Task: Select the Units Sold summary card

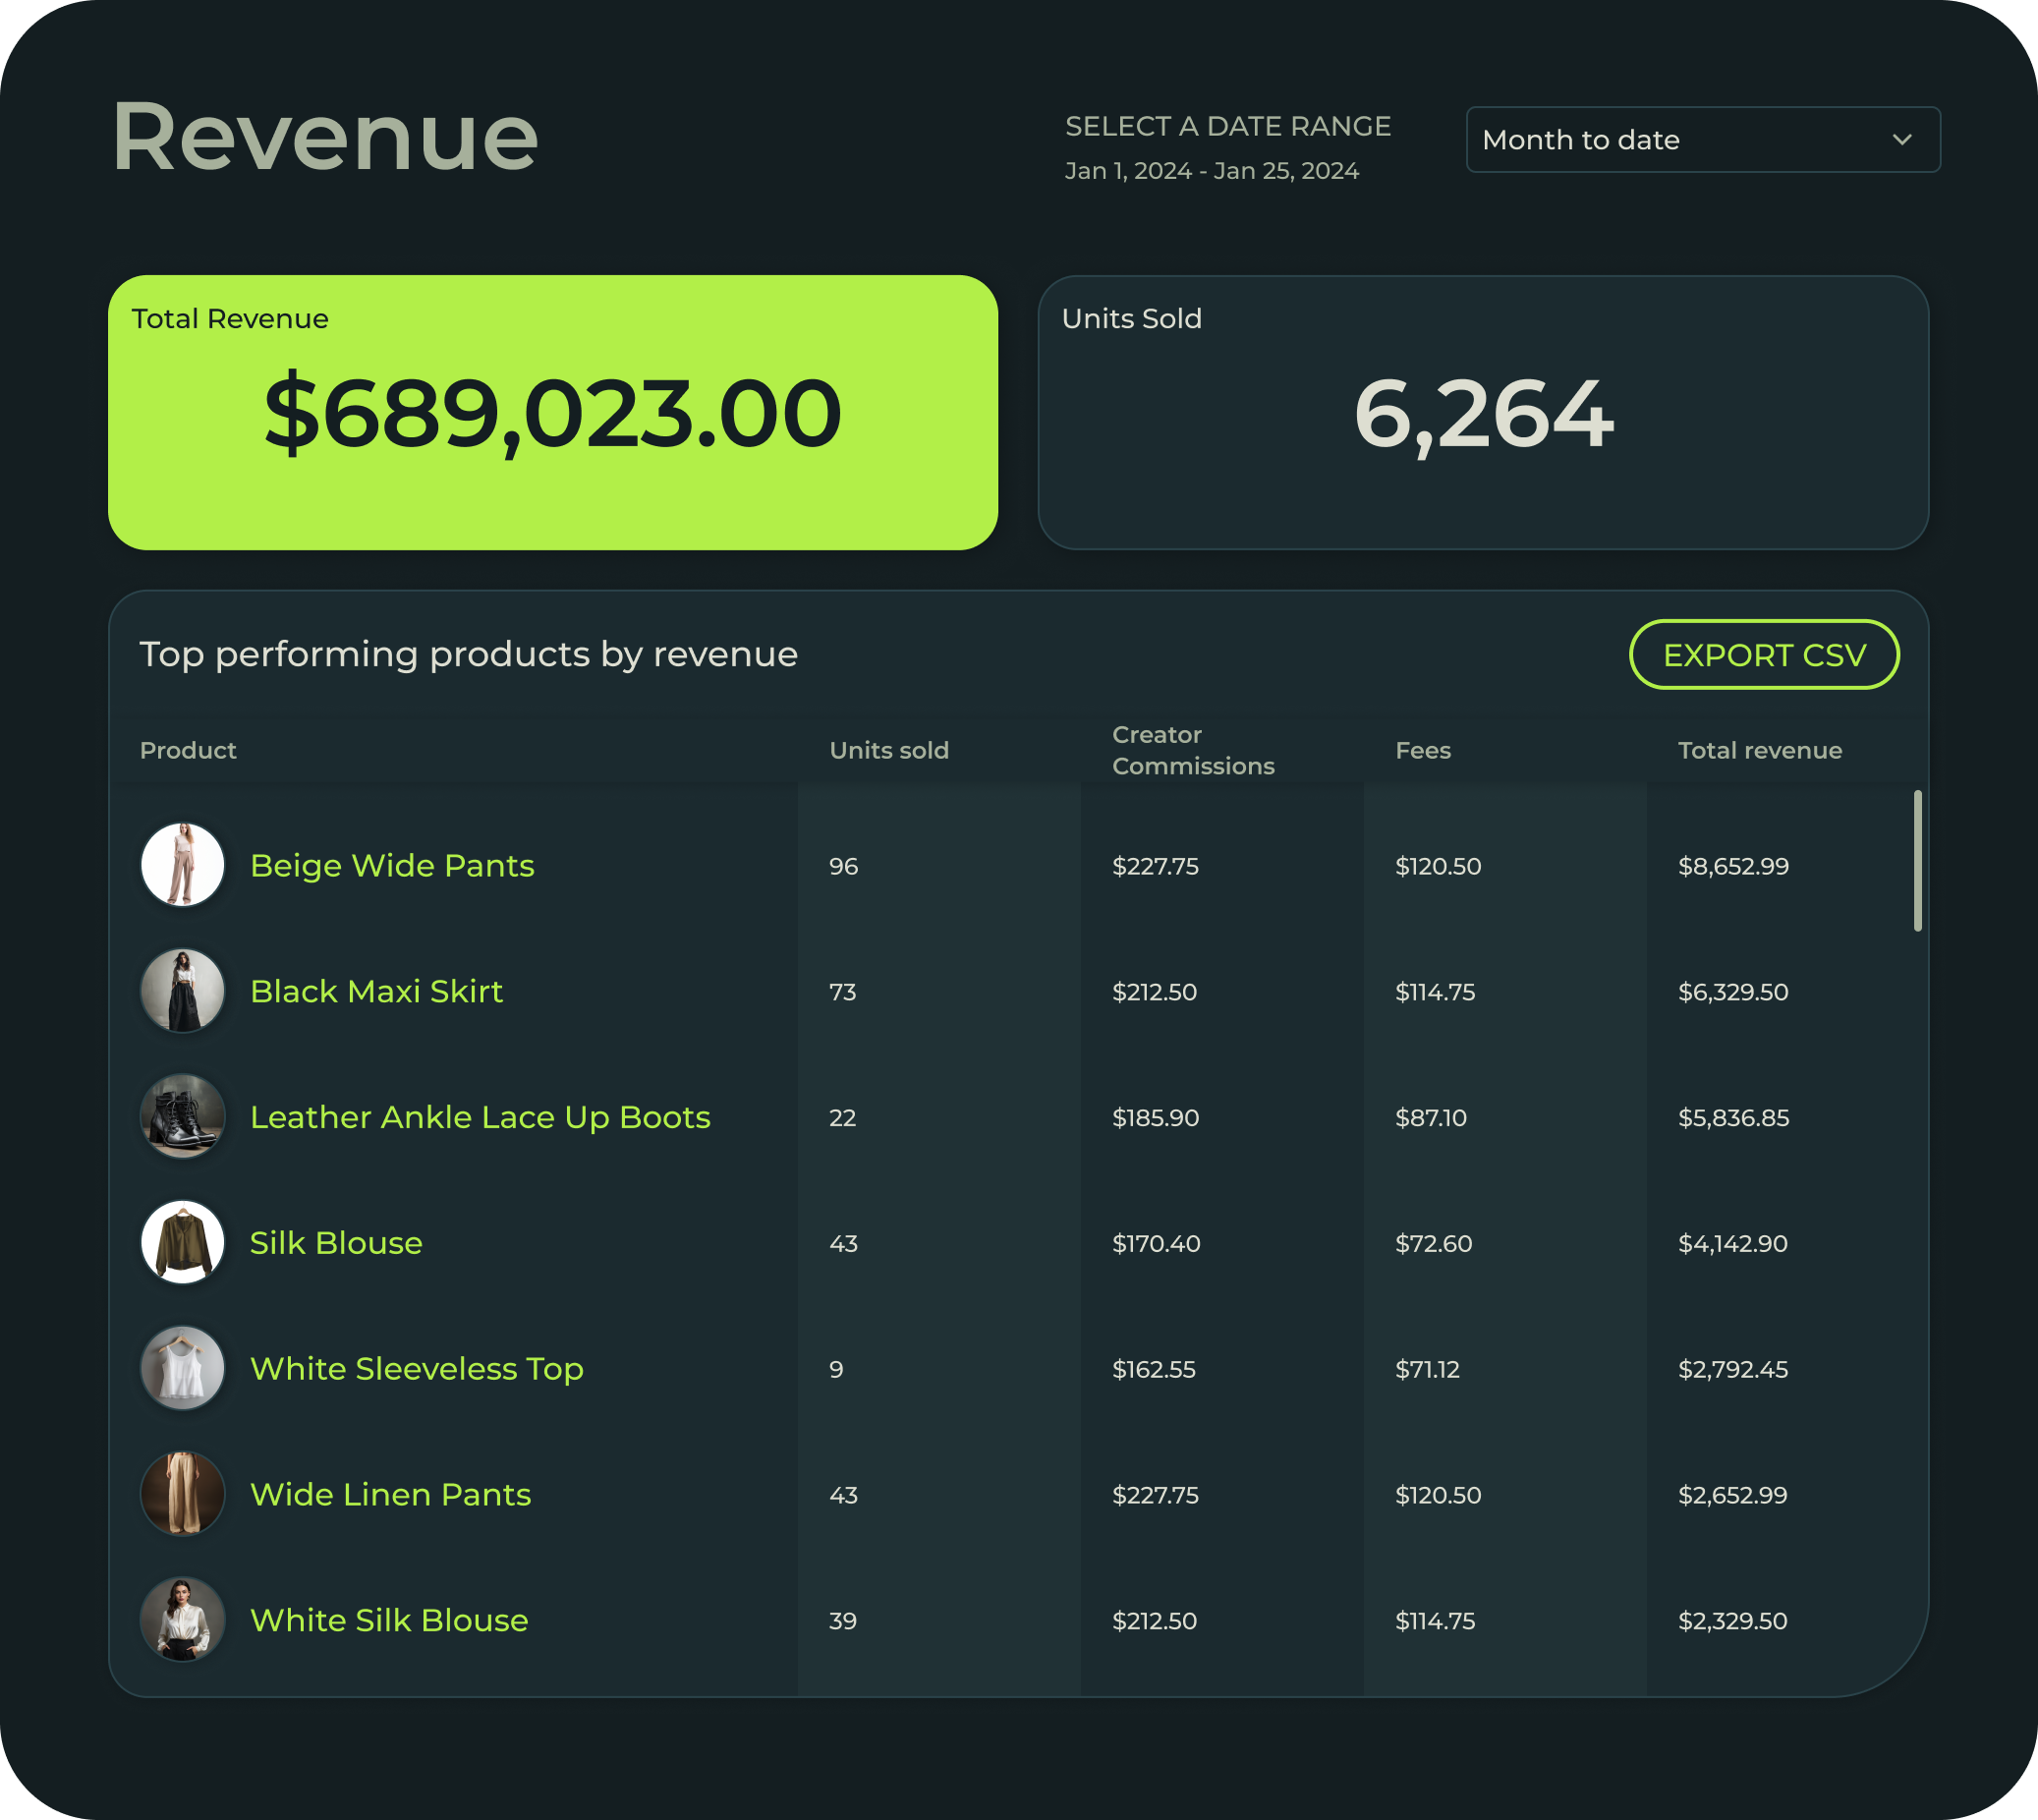Action: [1482, 412]
